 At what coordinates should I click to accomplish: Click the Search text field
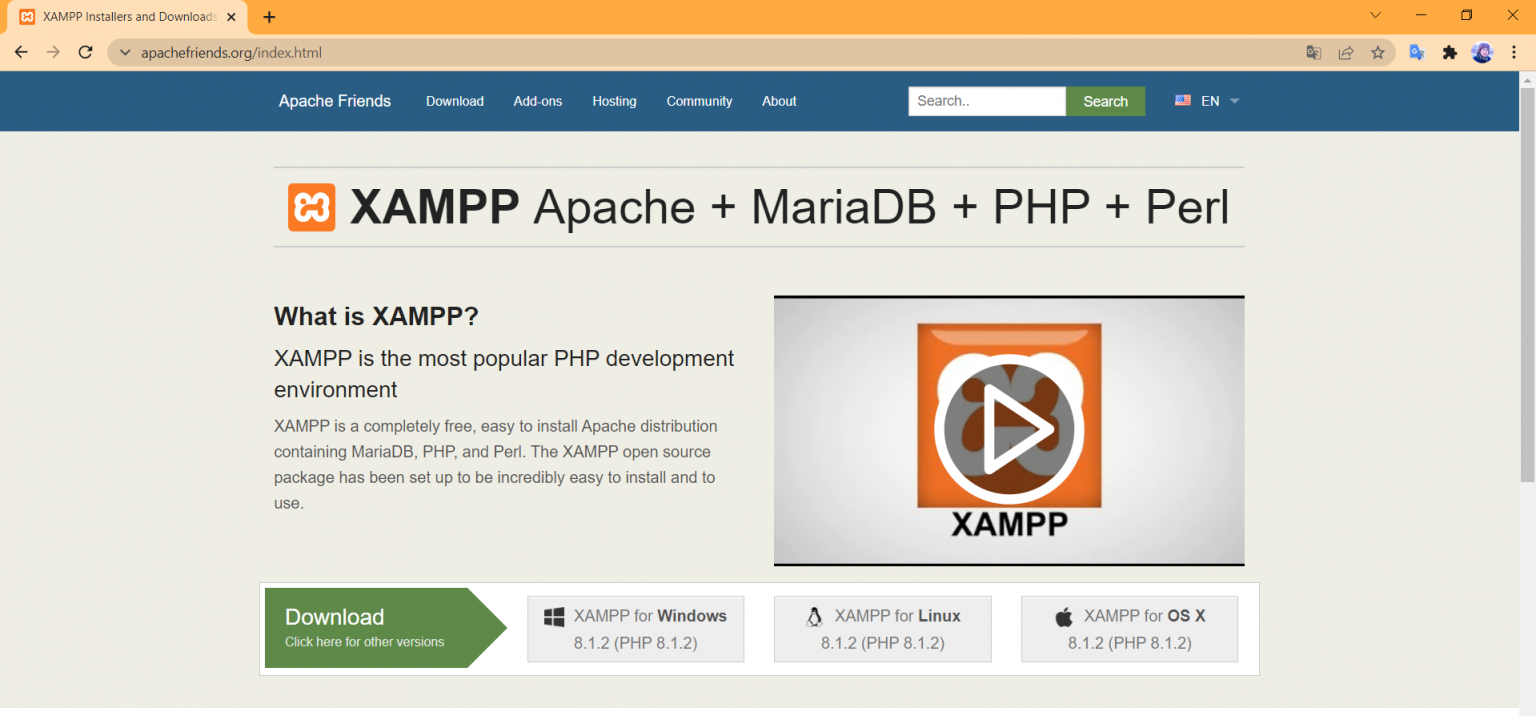[986, 101]
